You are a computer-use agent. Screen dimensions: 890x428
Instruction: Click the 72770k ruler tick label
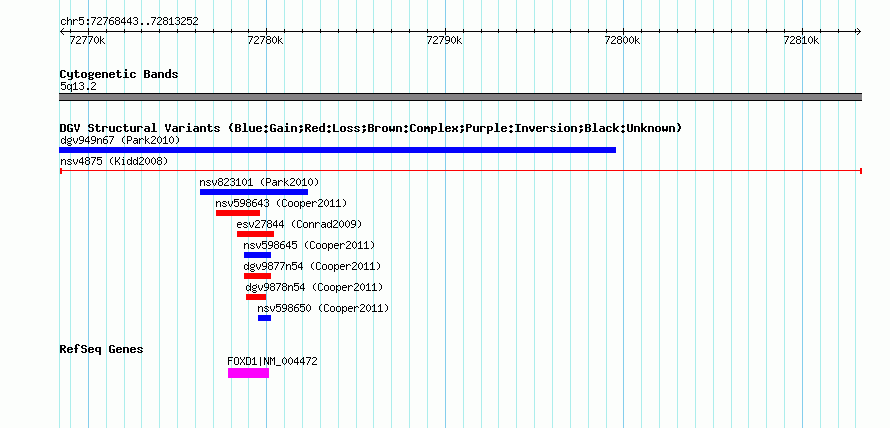87,41
